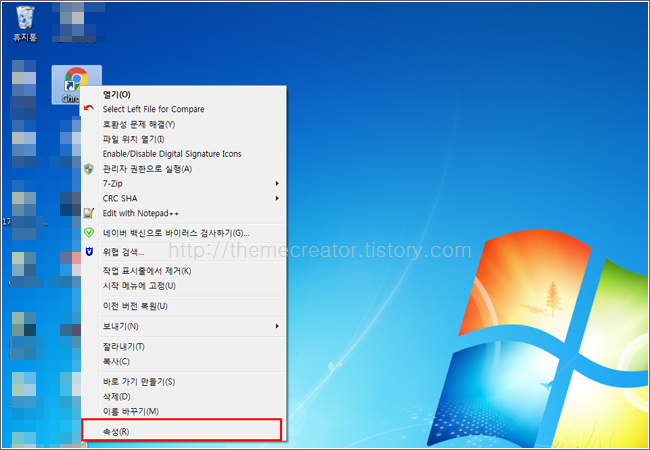Screen dimensions: 650x450
Task: Open file location via 파일 위치 열기(I)
Action: tap(184, 139)
